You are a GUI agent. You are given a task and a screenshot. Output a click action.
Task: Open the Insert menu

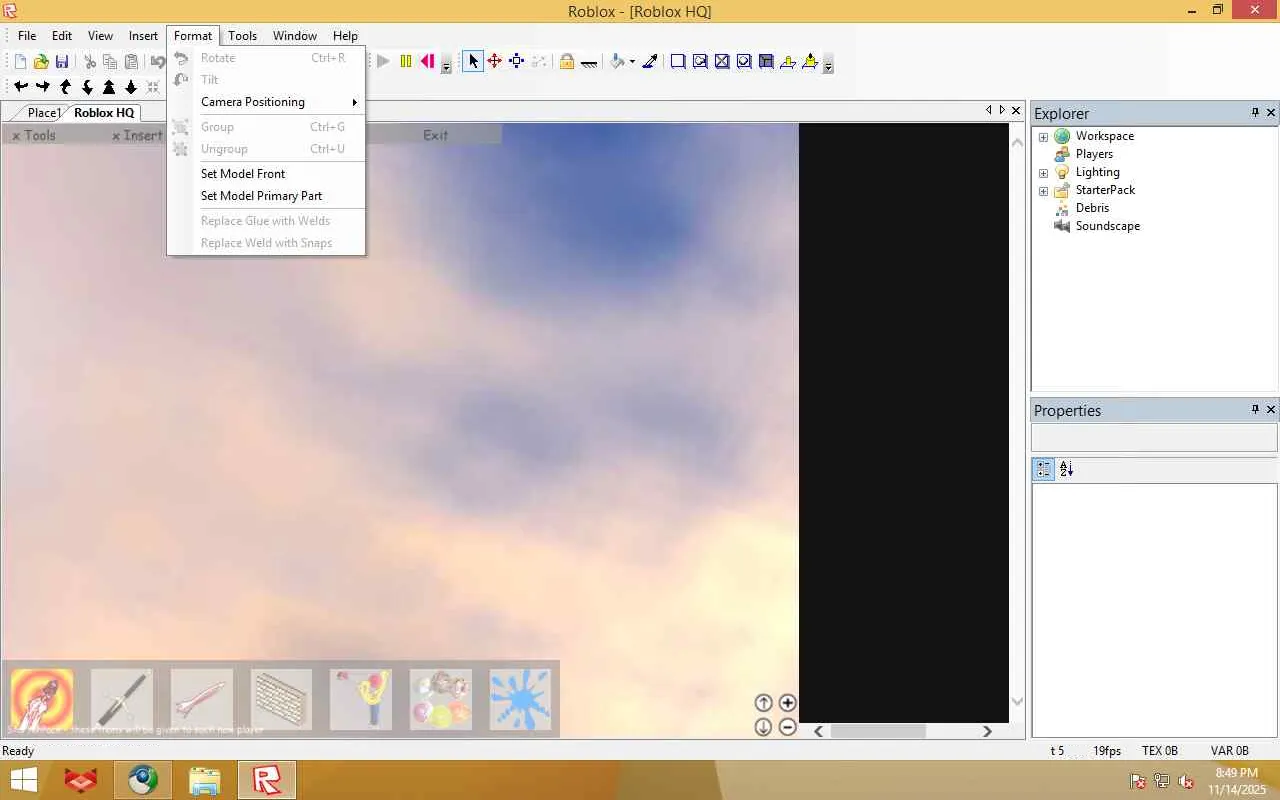(143, 36)
